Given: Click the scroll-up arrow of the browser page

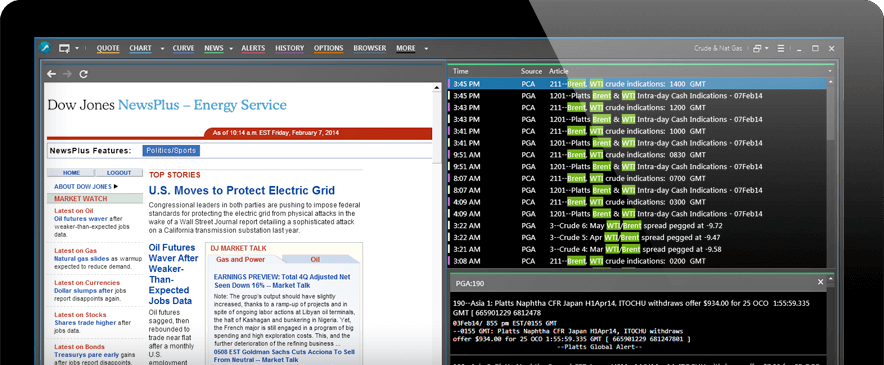Looking at the screenshot, I should (x=437, y=87).
